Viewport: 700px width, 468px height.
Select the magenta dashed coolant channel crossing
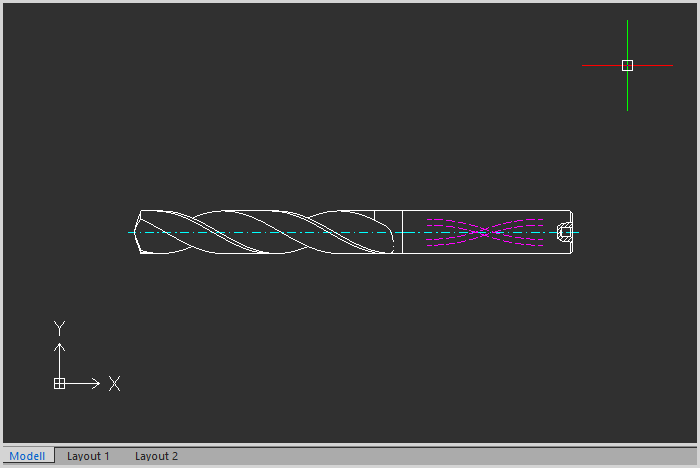click(485, 232)
